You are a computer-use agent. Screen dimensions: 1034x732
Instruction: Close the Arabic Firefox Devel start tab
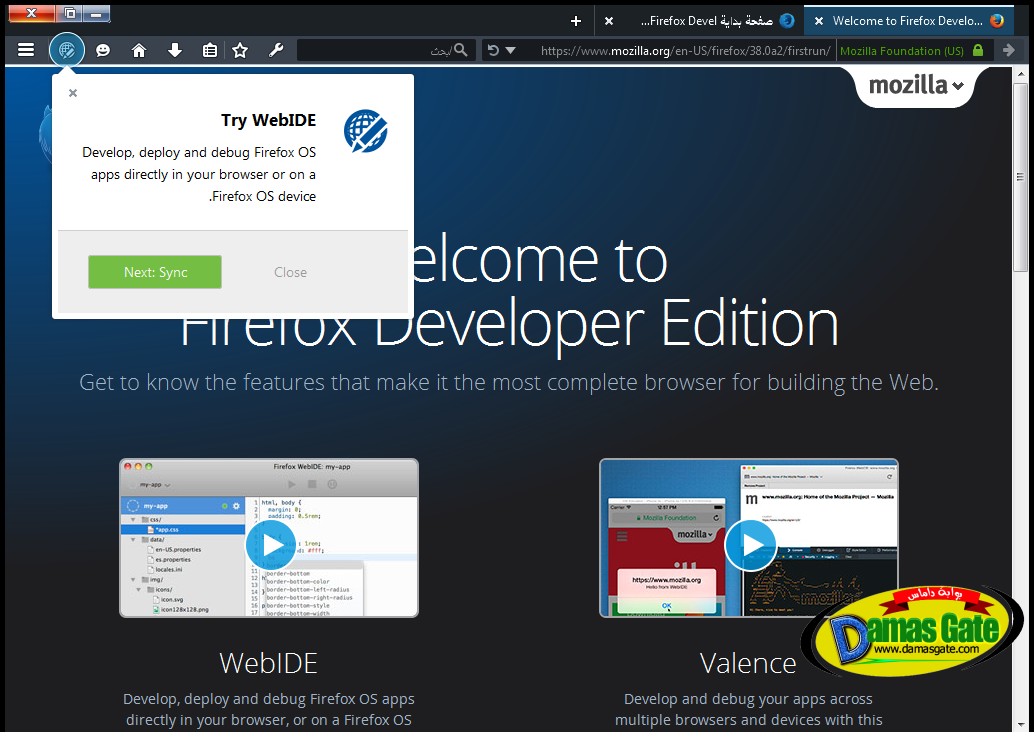click(609, 21)
